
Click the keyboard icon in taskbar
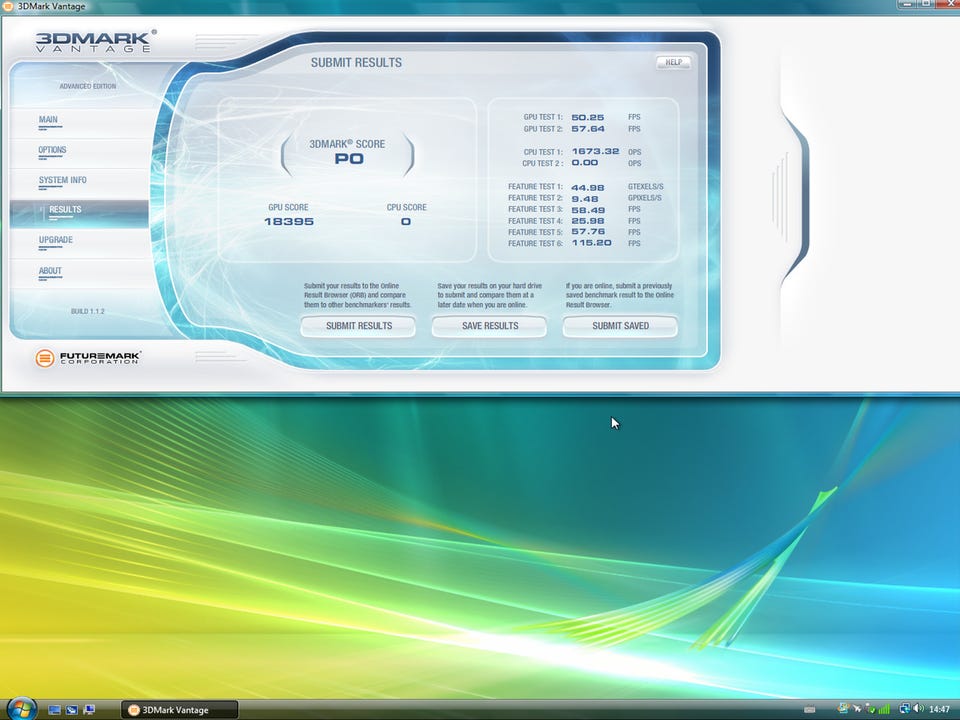click(809, 709)
